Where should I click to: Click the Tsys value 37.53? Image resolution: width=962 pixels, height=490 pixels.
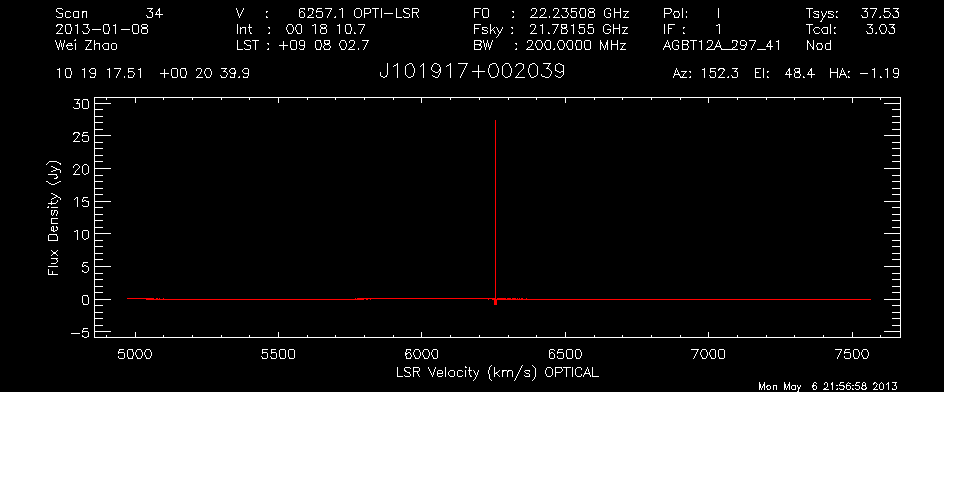(x=880, y=13)
